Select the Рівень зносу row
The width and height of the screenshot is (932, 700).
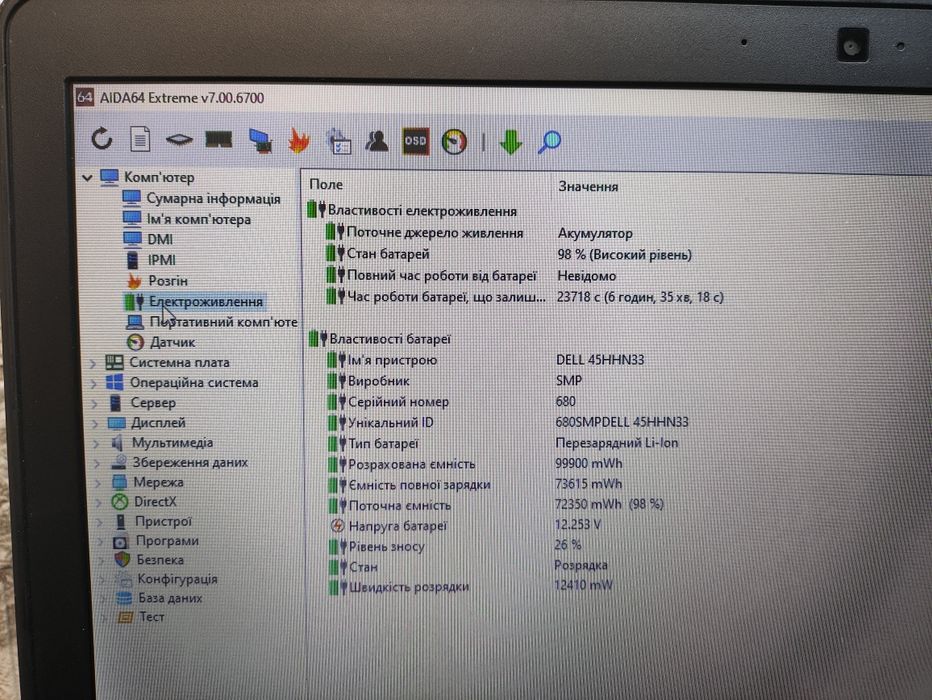pos(455,546)
